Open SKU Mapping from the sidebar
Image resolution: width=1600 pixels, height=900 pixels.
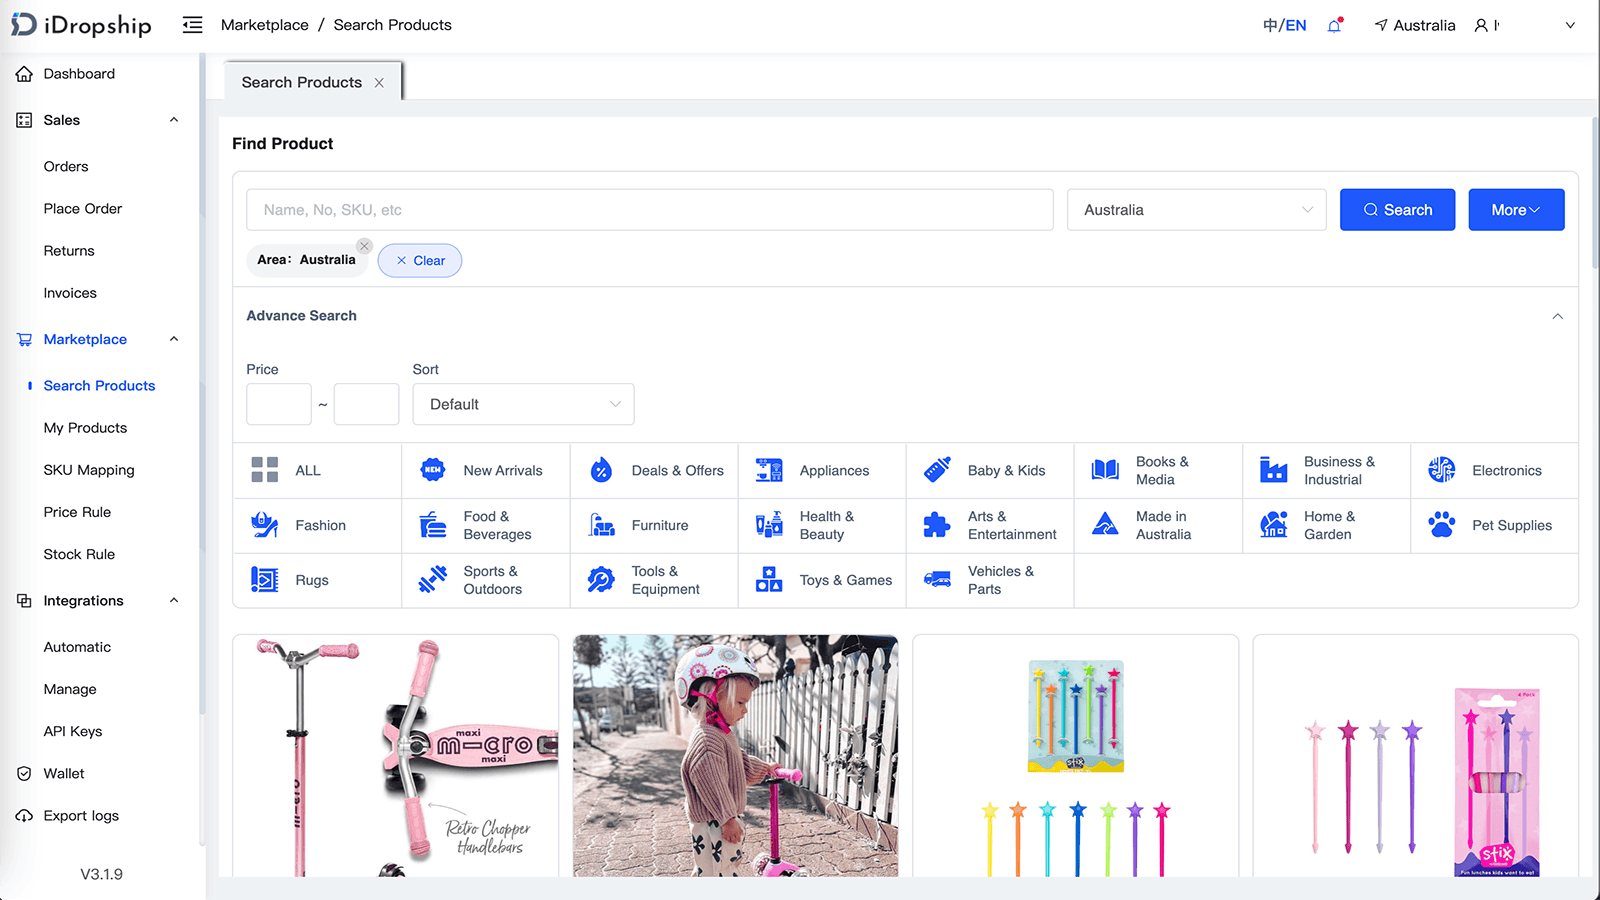88,469
